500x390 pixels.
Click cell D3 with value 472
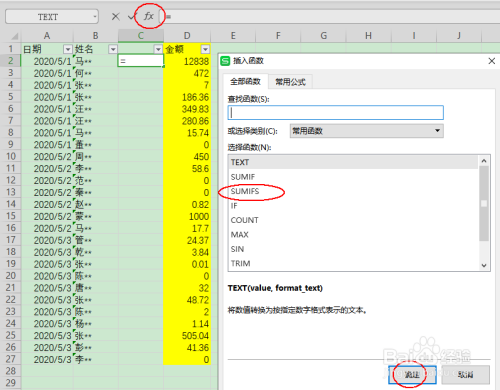[187, 73]
